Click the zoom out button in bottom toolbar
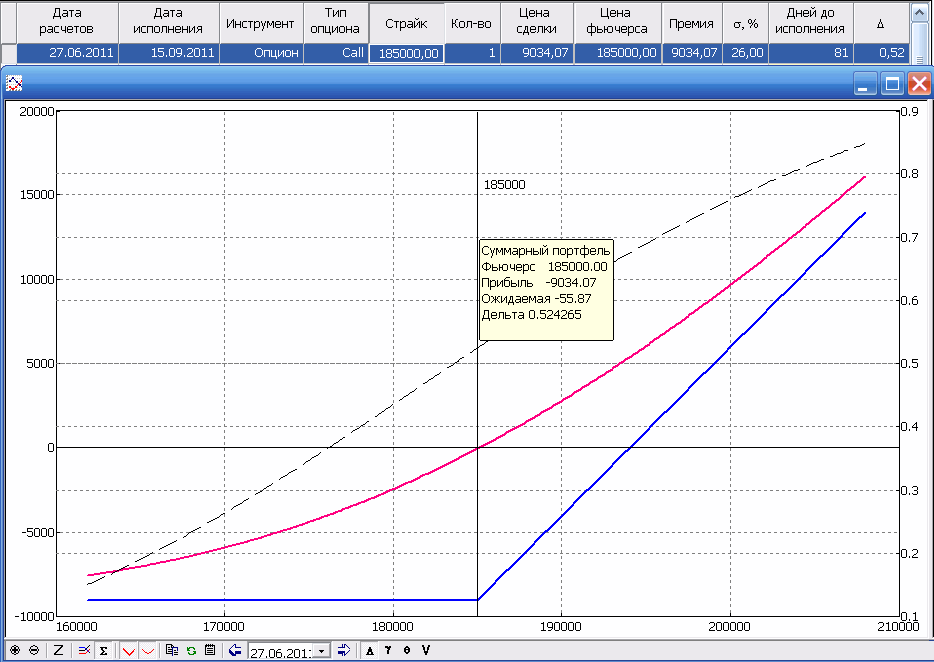Screen dimensions: 934x662 [34, 650]
